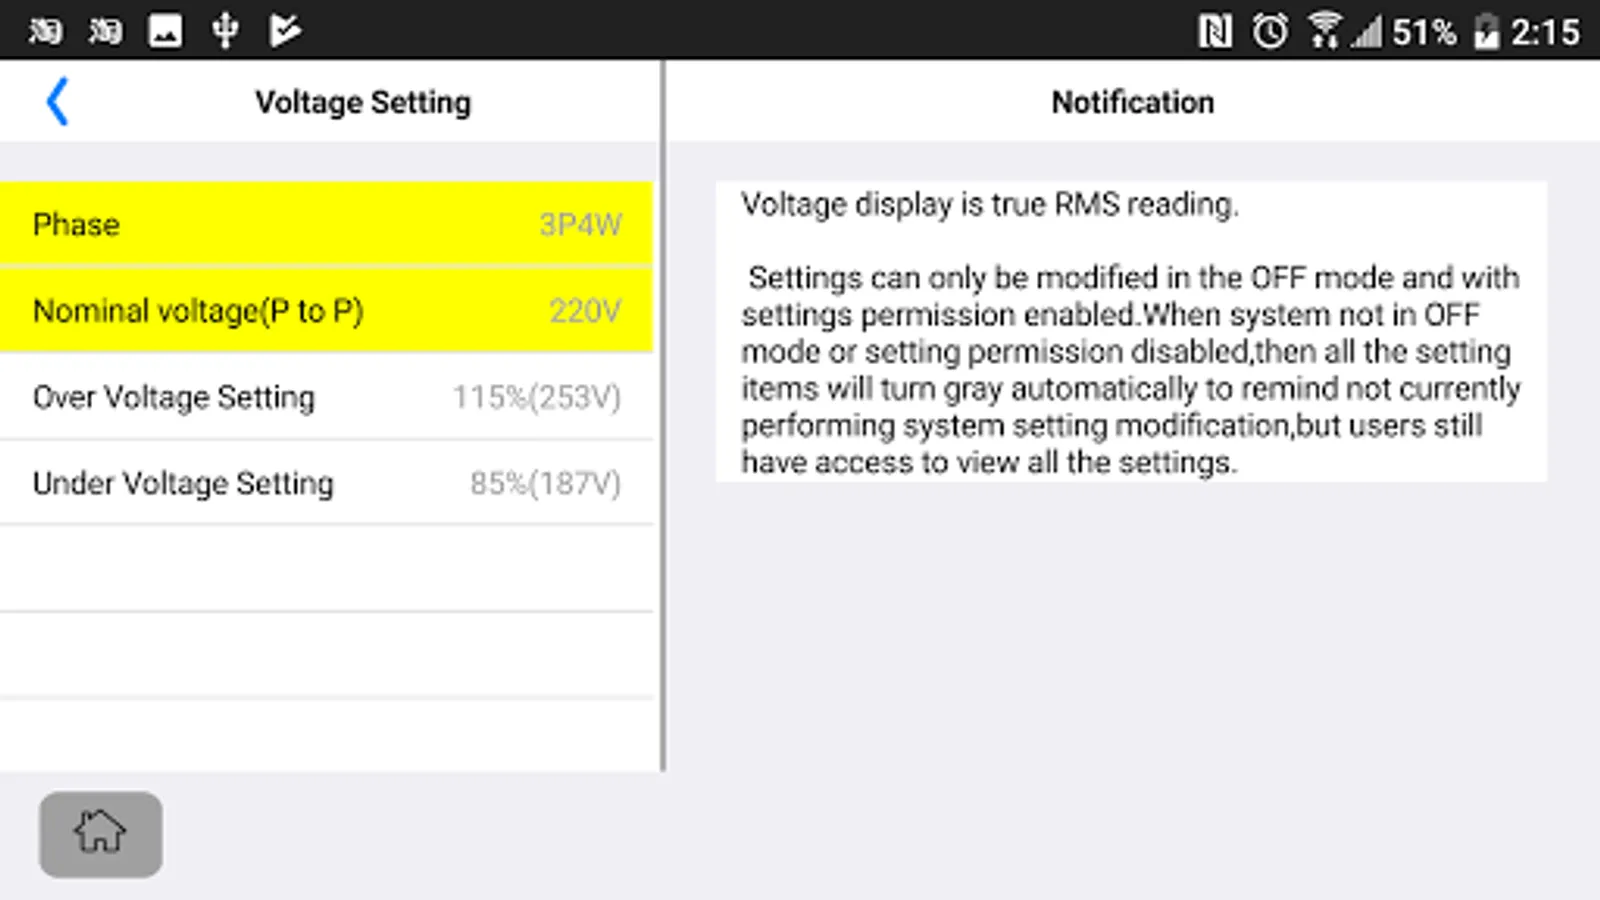The width and height of the screenshot is (1600, 900).
Task: Select the 3P4W phase value
Action: 580,224
